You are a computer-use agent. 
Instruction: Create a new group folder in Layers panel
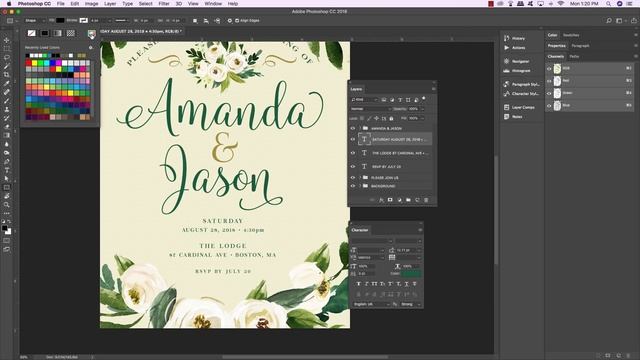click(408, 200)
